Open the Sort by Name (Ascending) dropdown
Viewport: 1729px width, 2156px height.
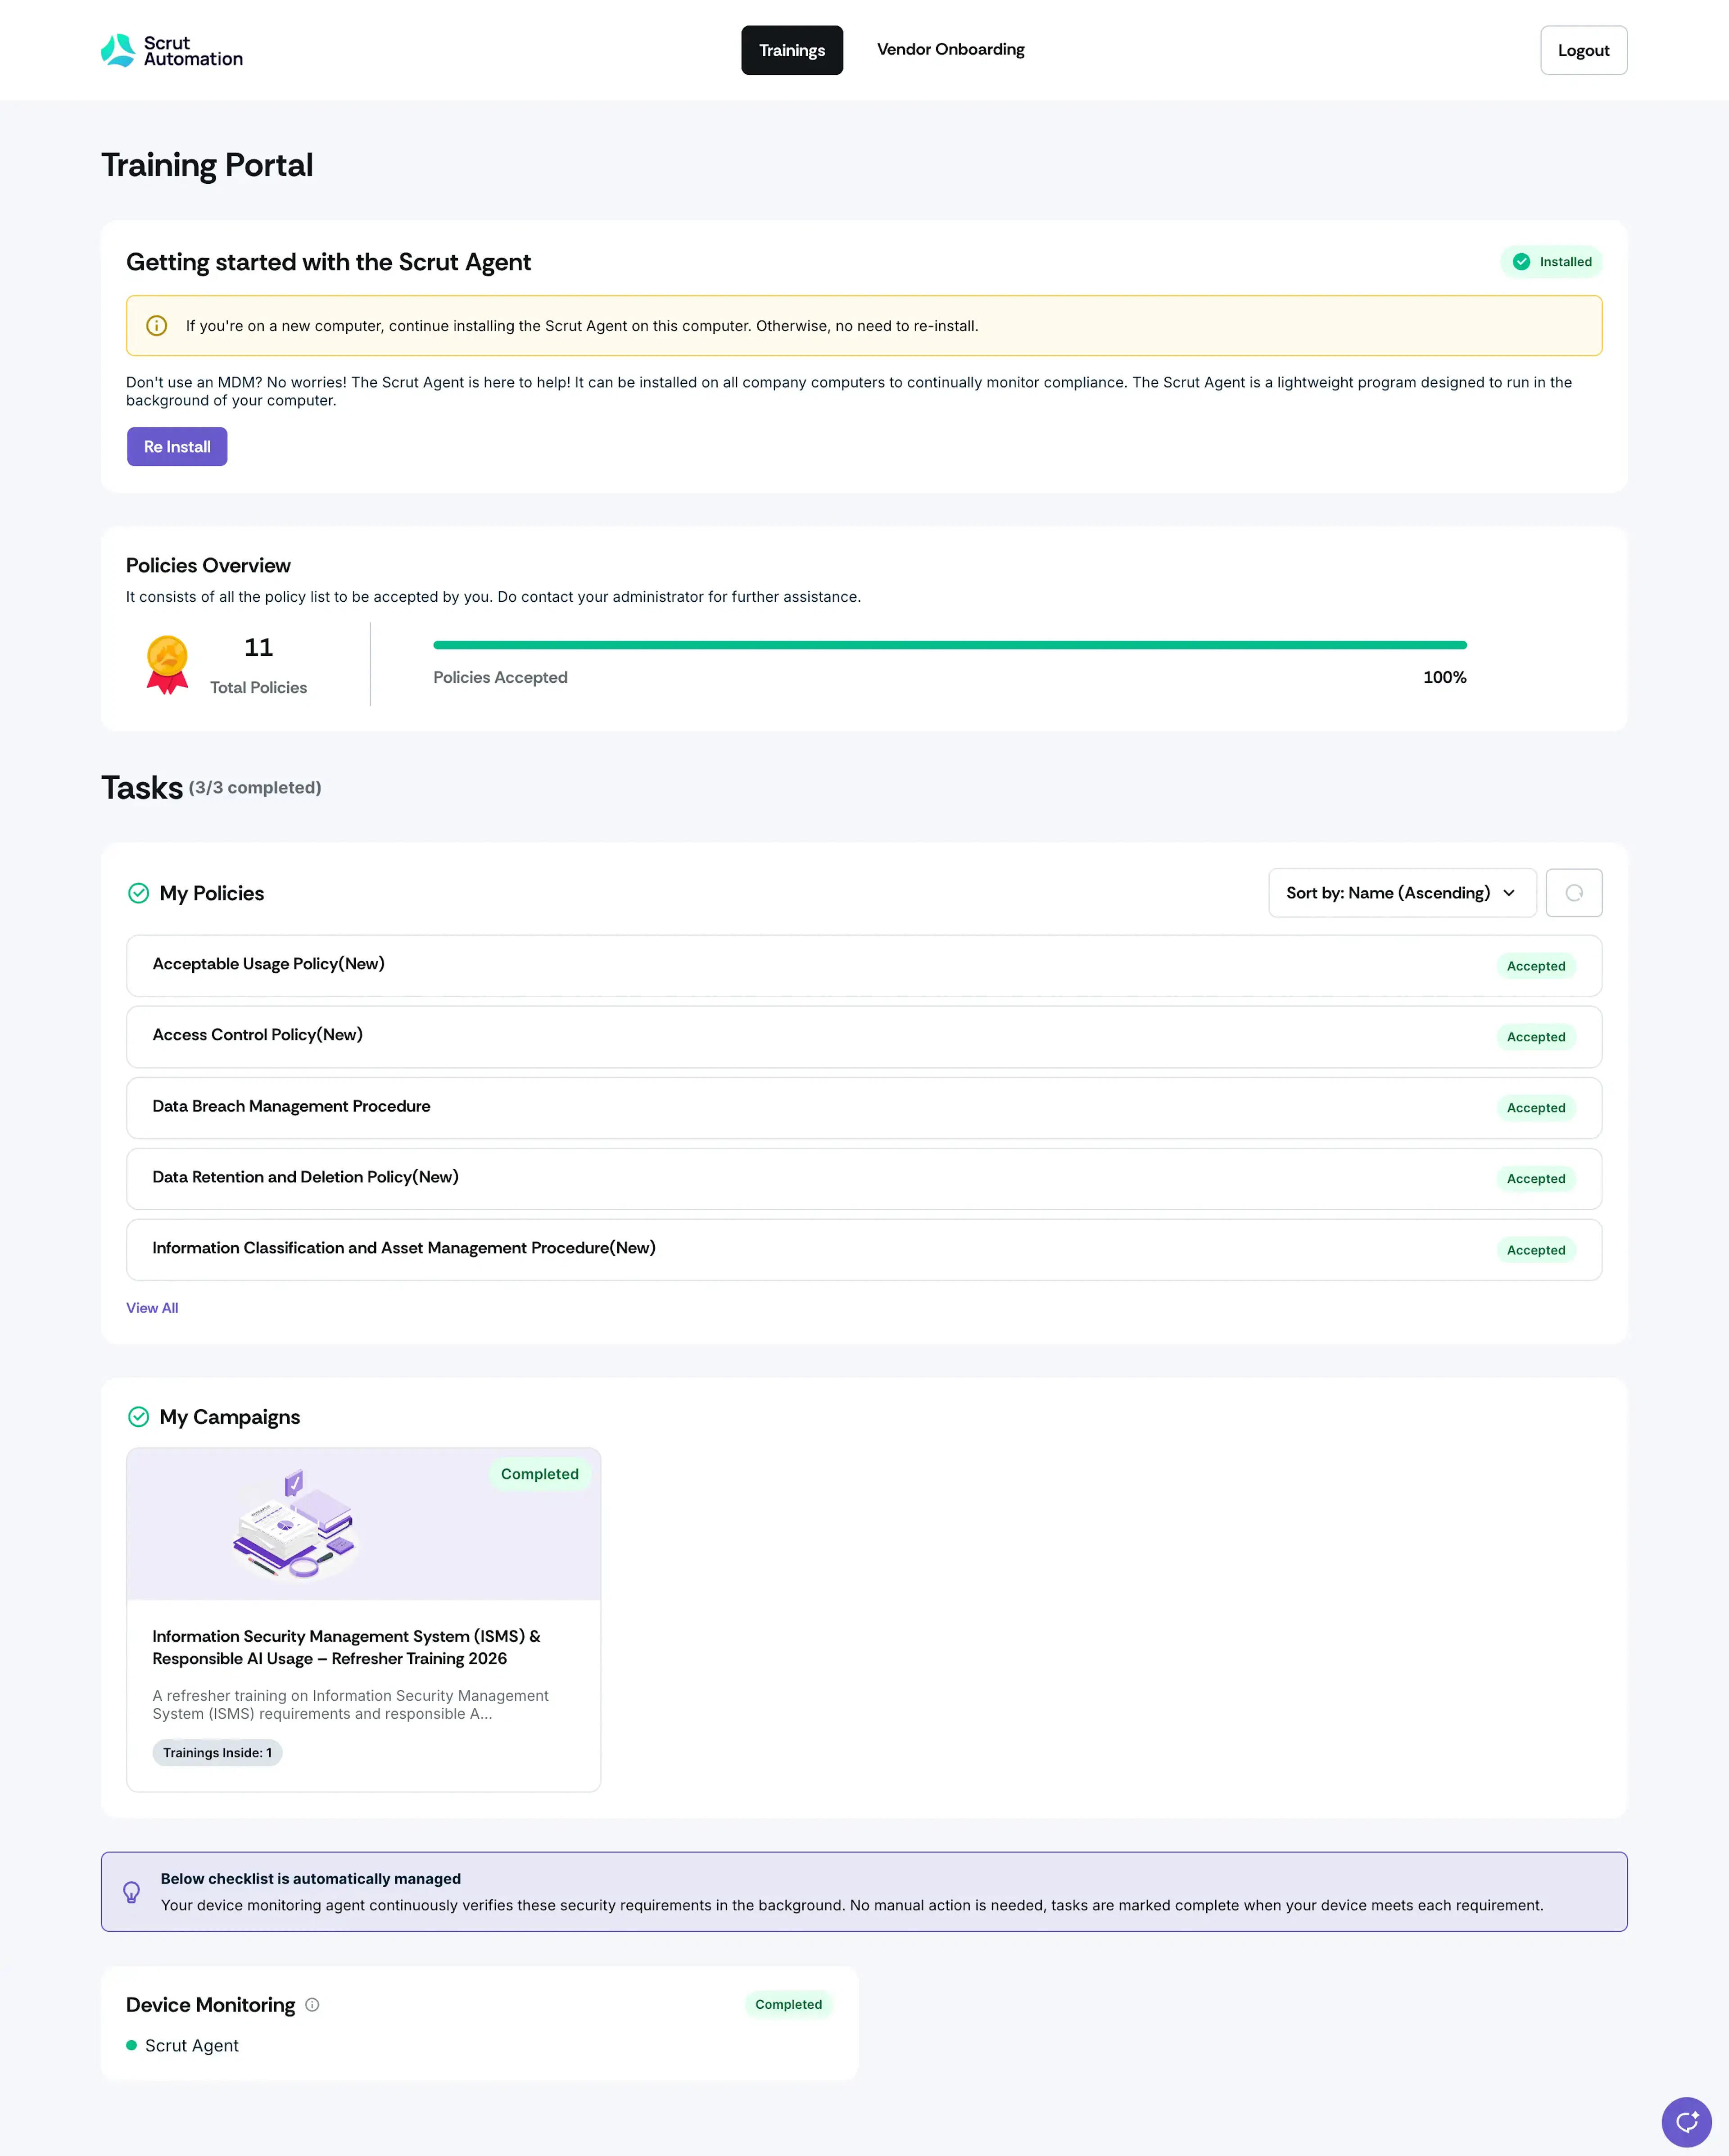tap(1402, 893)
